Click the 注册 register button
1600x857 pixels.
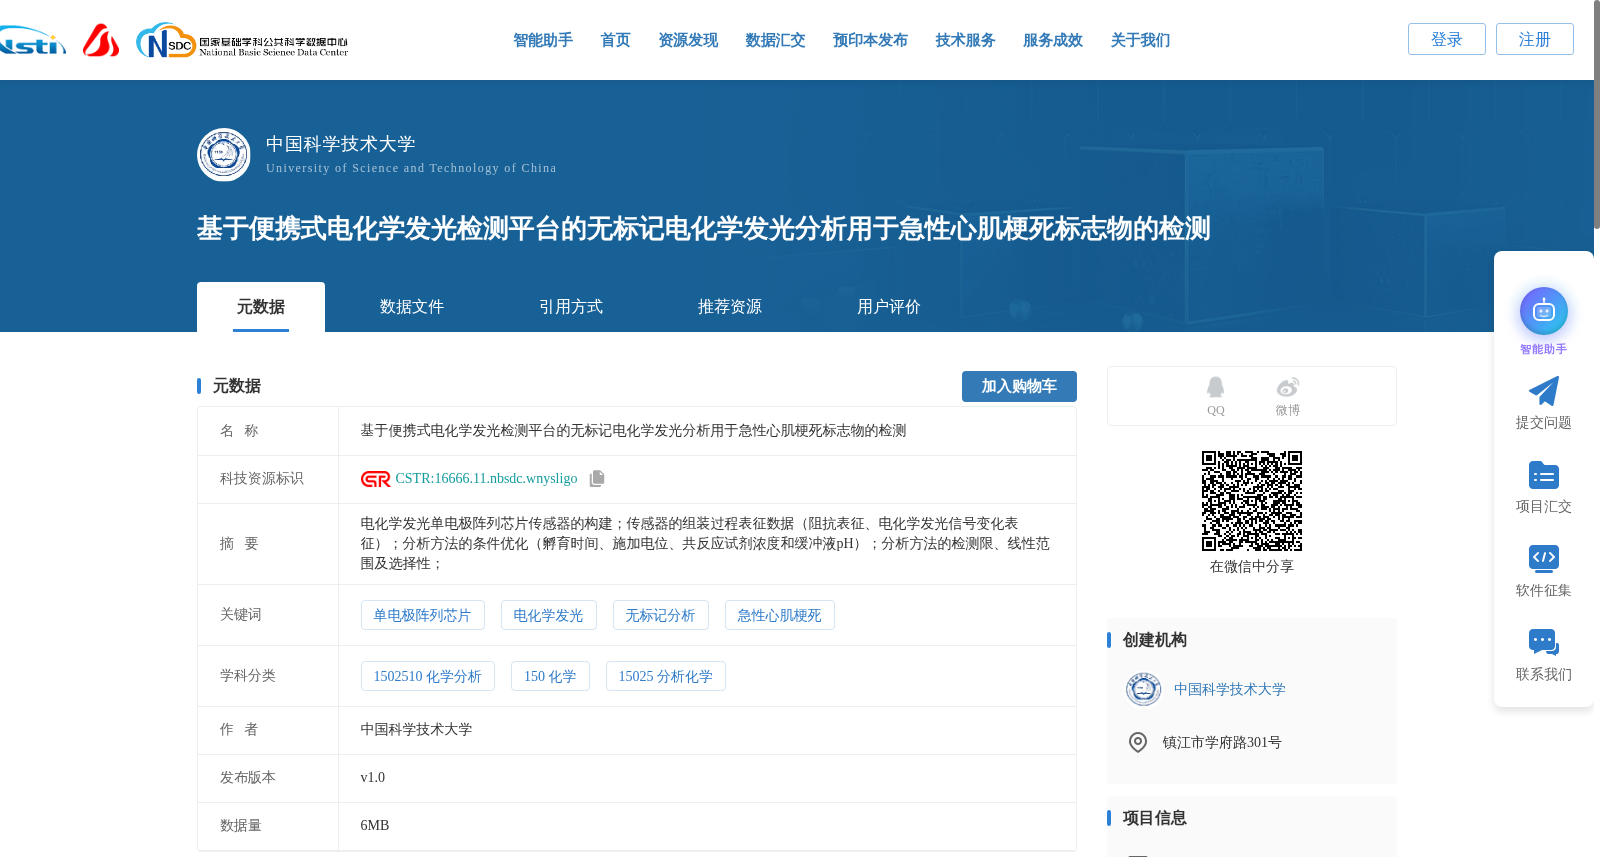pos(1535,39)
